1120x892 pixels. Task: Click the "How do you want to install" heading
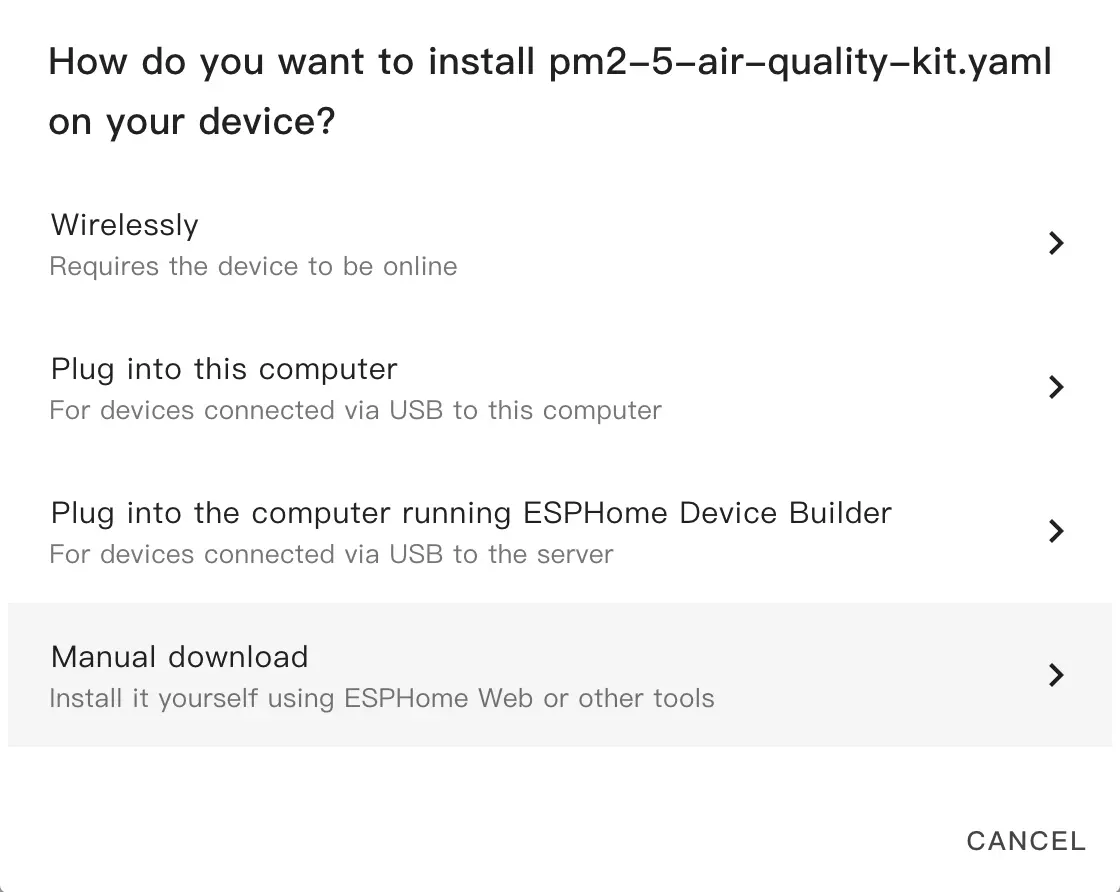[290, 63]
